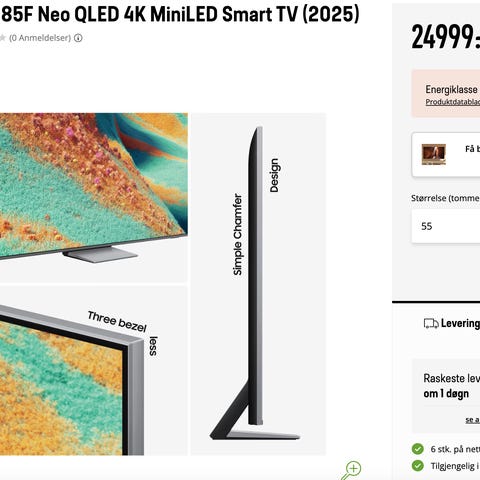The height and width of the screenshot is (480, 480).
Task: Click the Neo QLED 4K MiniLED product title
Action: pyautogui.click(x=180, y=14)
